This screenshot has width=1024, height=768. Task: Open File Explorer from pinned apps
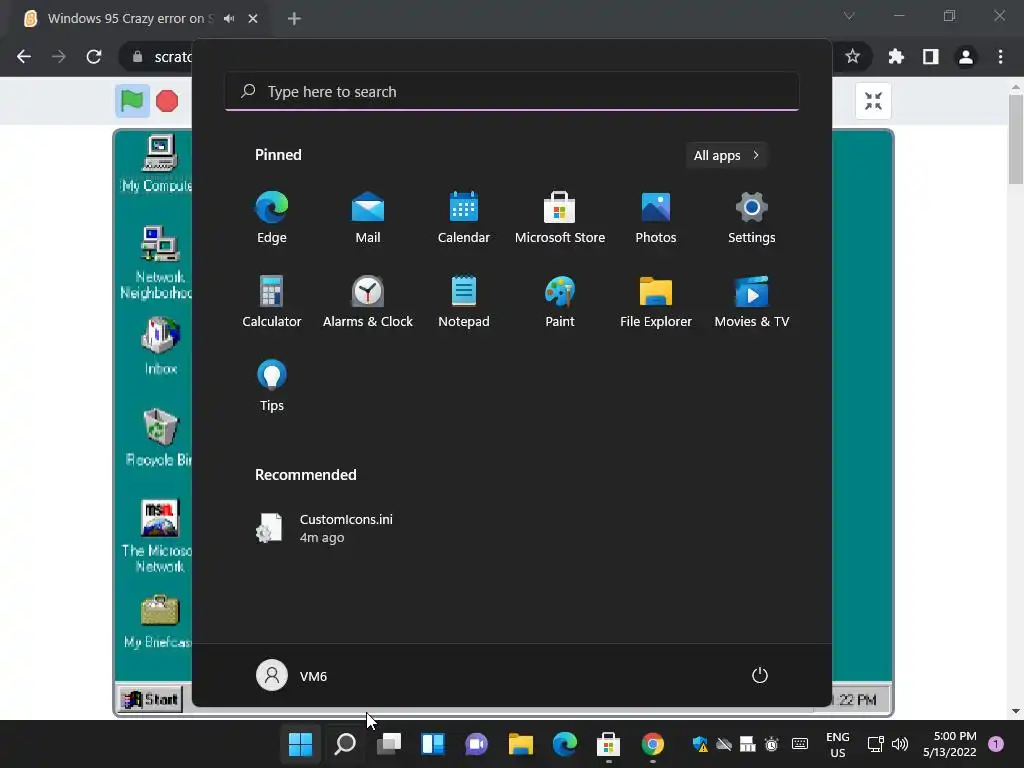(656, 302)
